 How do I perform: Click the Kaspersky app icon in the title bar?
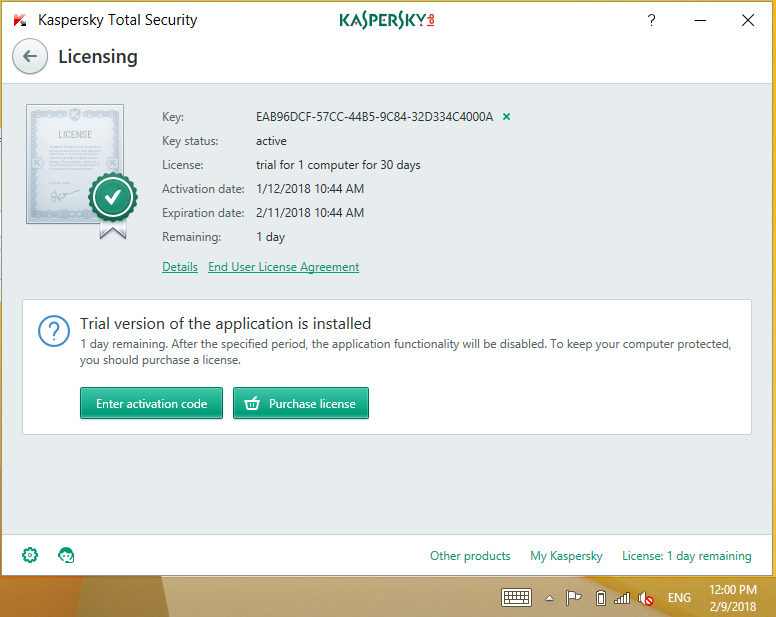coord(20,20)
